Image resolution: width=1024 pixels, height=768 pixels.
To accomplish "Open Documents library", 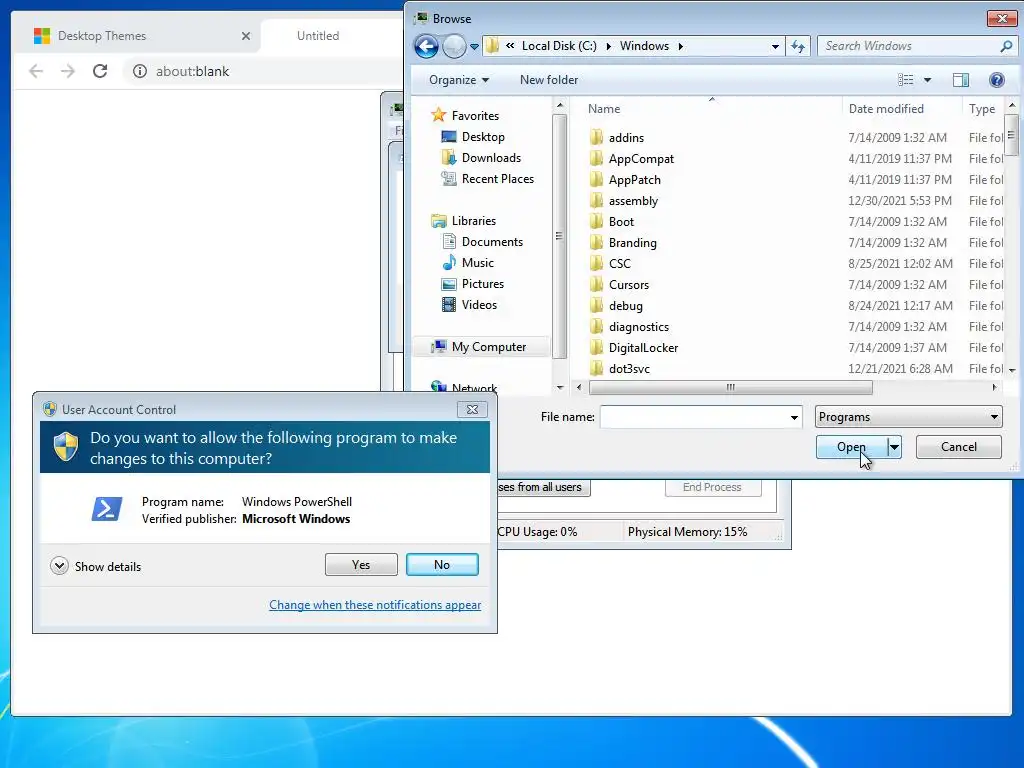I will tap(492, 242).
